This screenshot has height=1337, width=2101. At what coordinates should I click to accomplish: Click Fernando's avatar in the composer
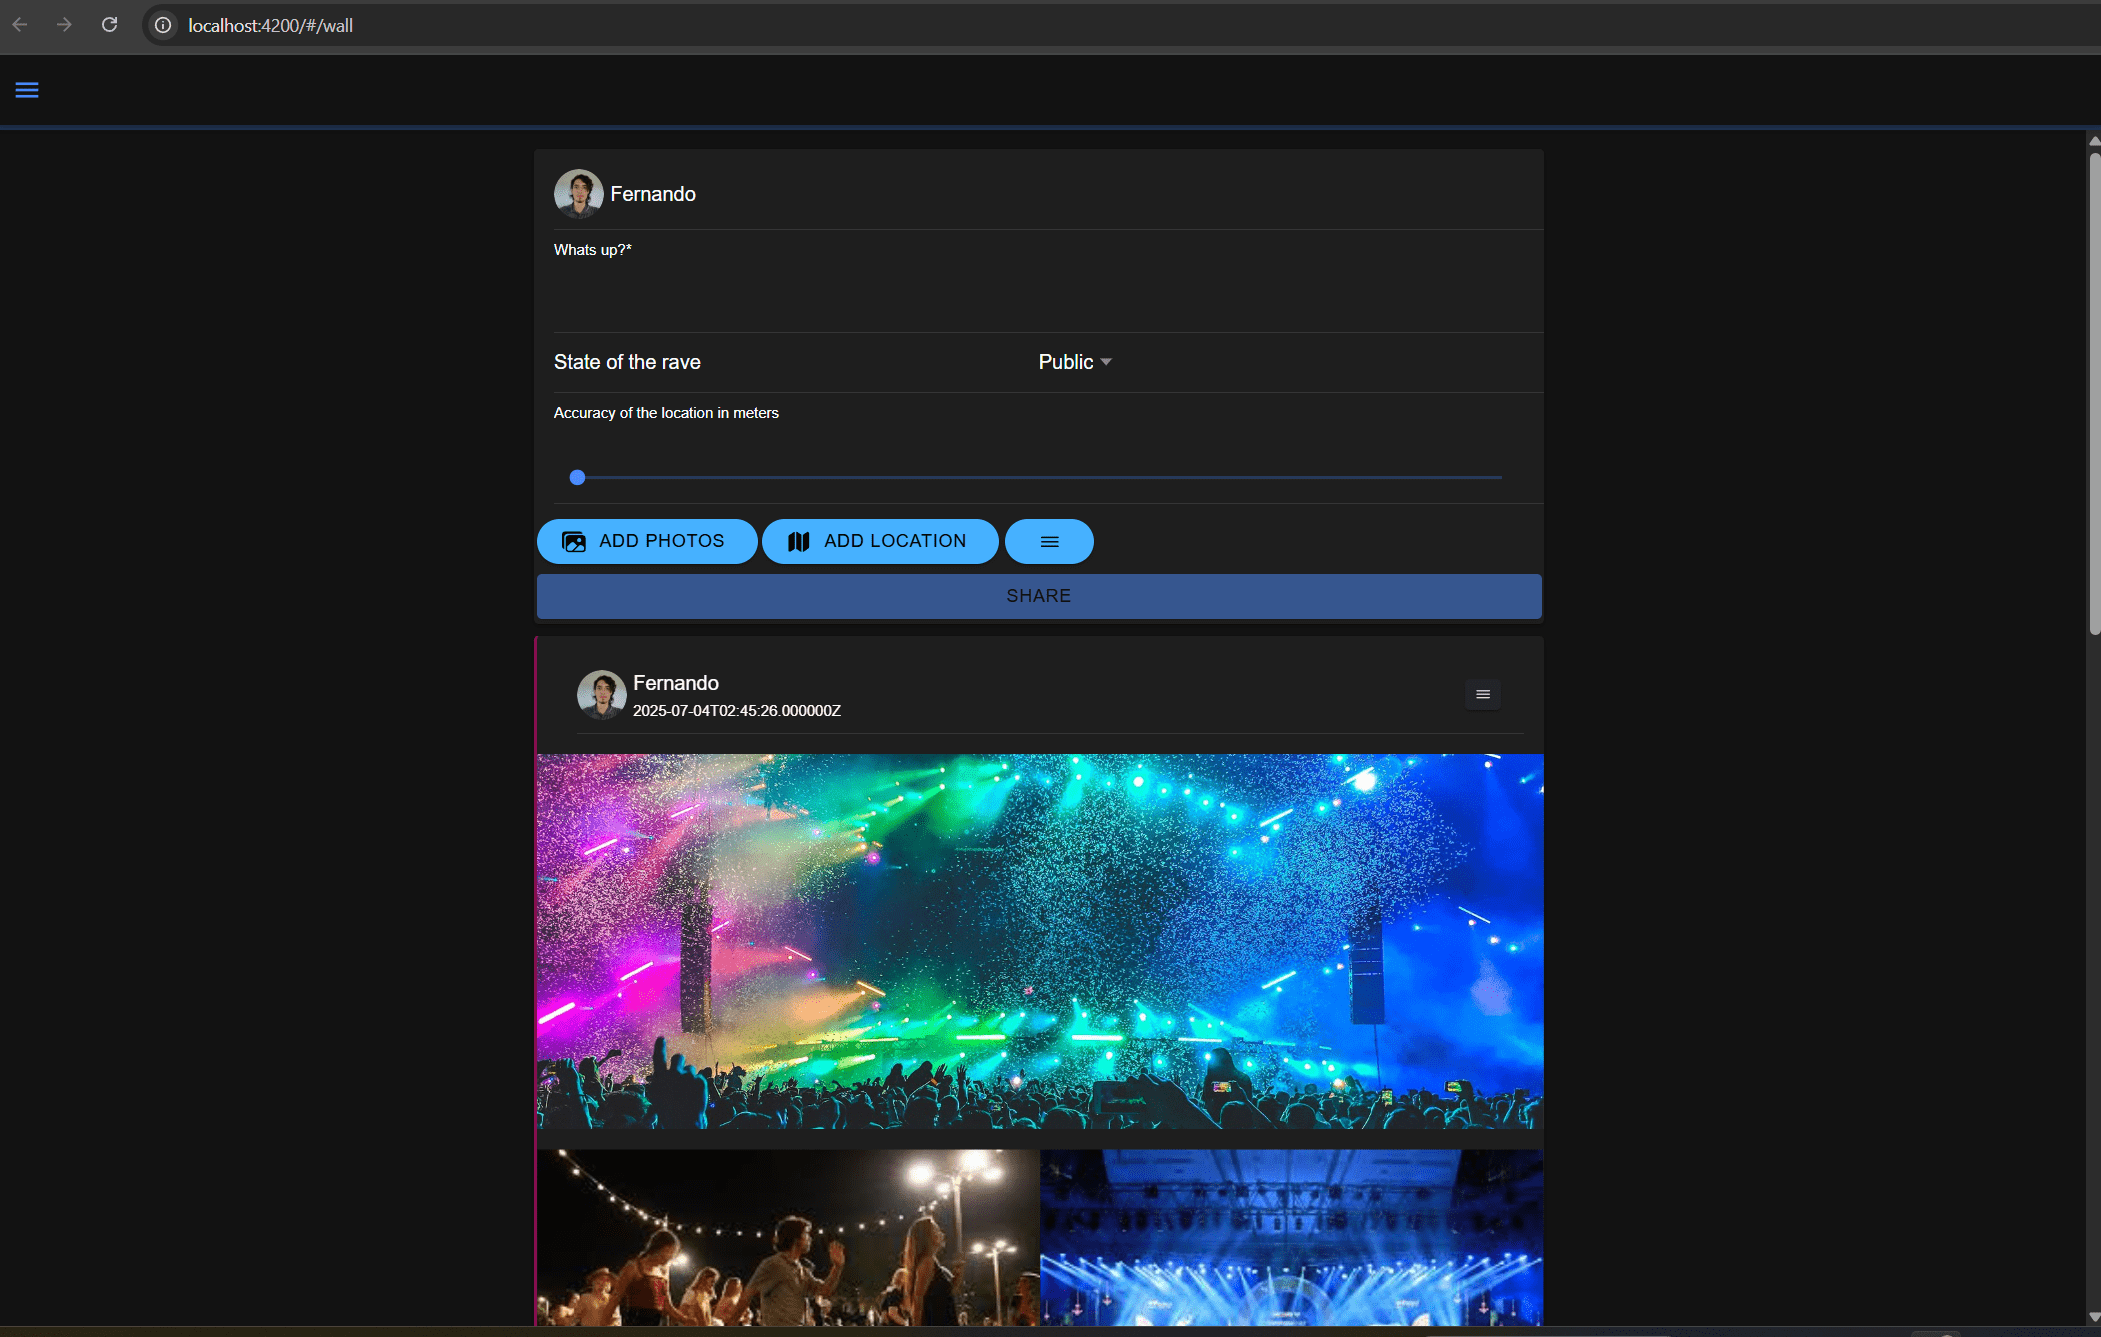577,193
